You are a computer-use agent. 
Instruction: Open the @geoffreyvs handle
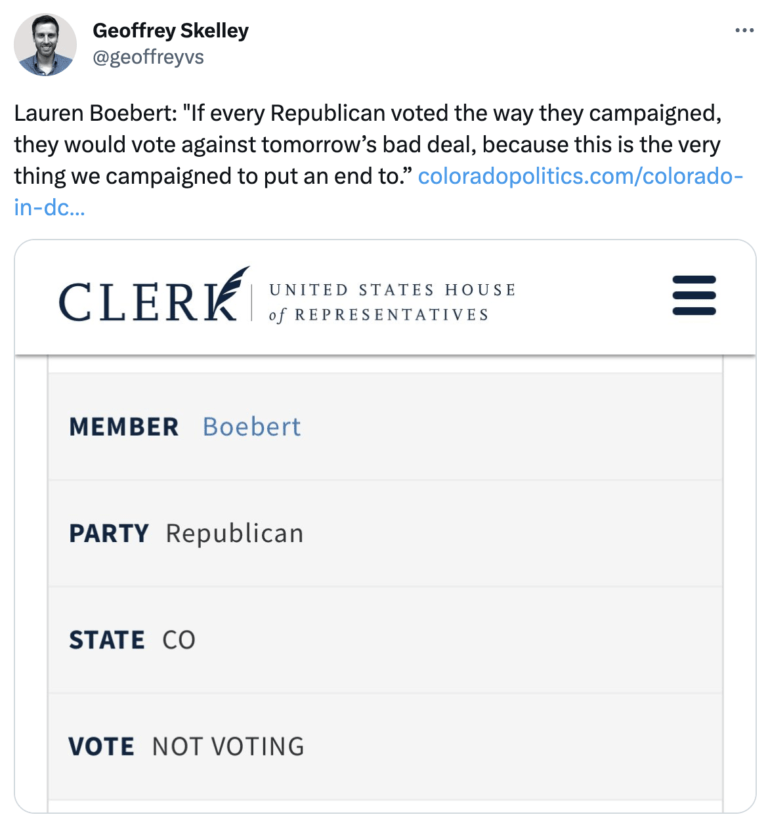tap(148, 57)
